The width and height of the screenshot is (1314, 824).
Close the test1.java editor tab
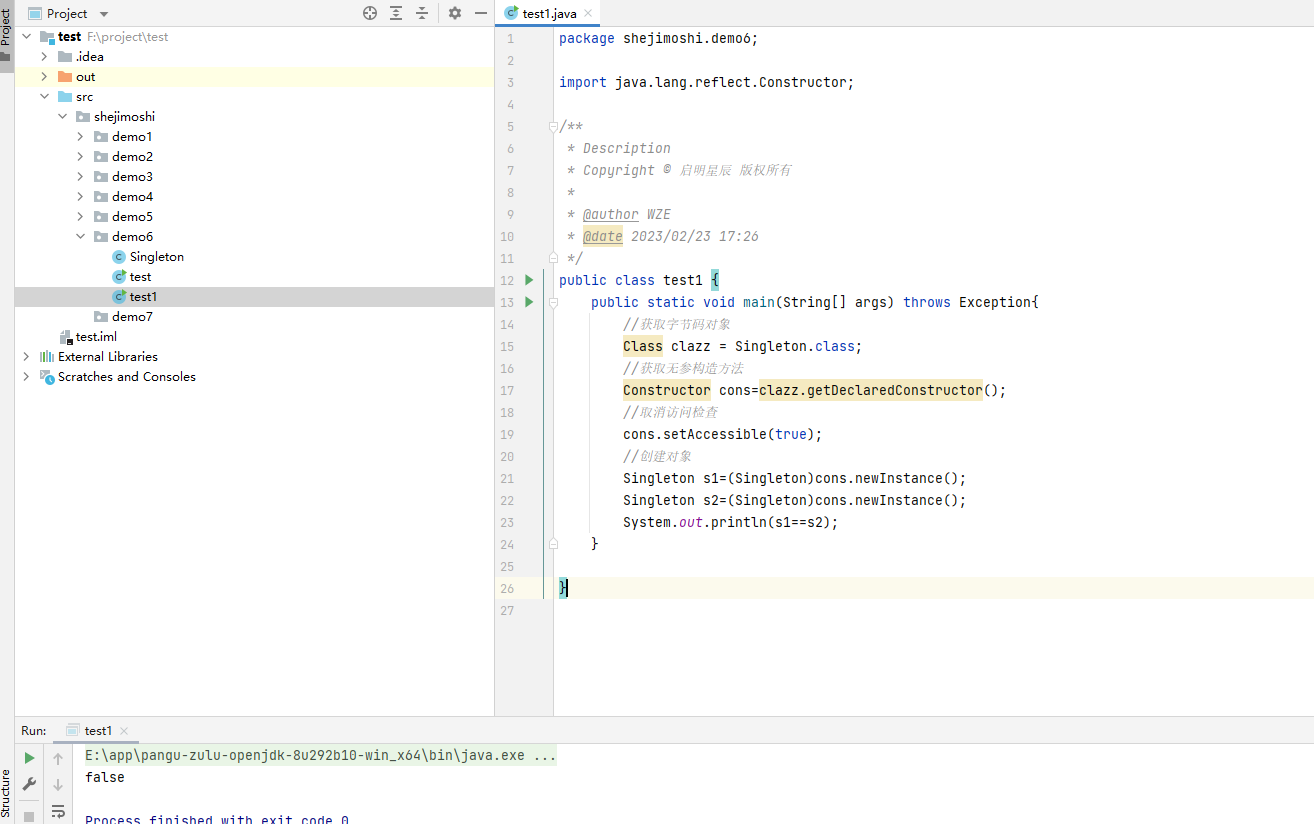click(x=586, y=14)
